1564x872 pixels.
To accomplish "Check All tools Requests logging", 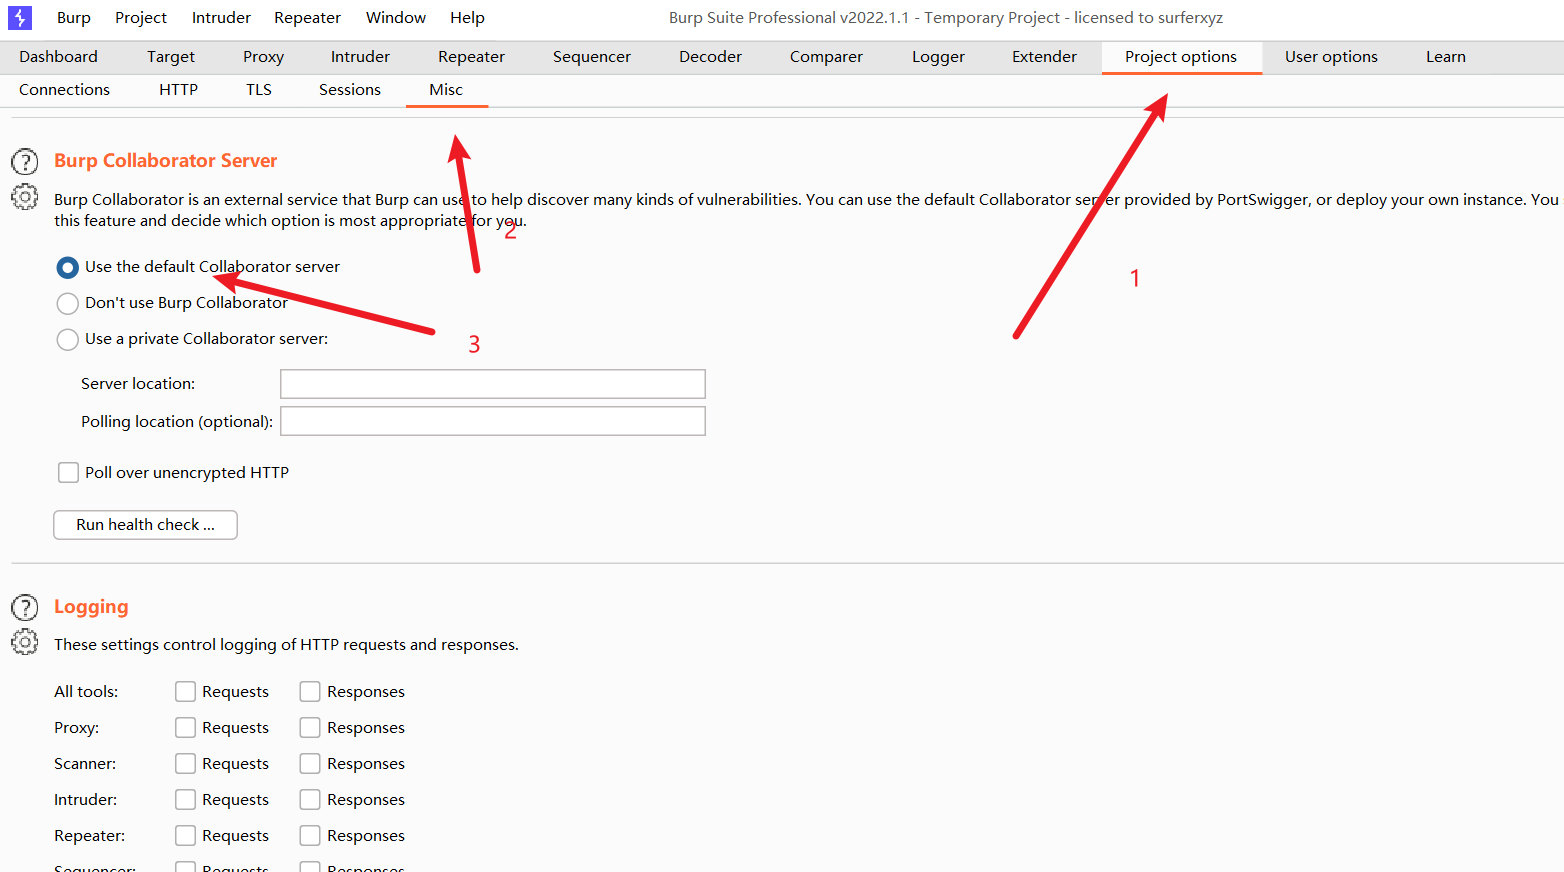I will (185, 691).
